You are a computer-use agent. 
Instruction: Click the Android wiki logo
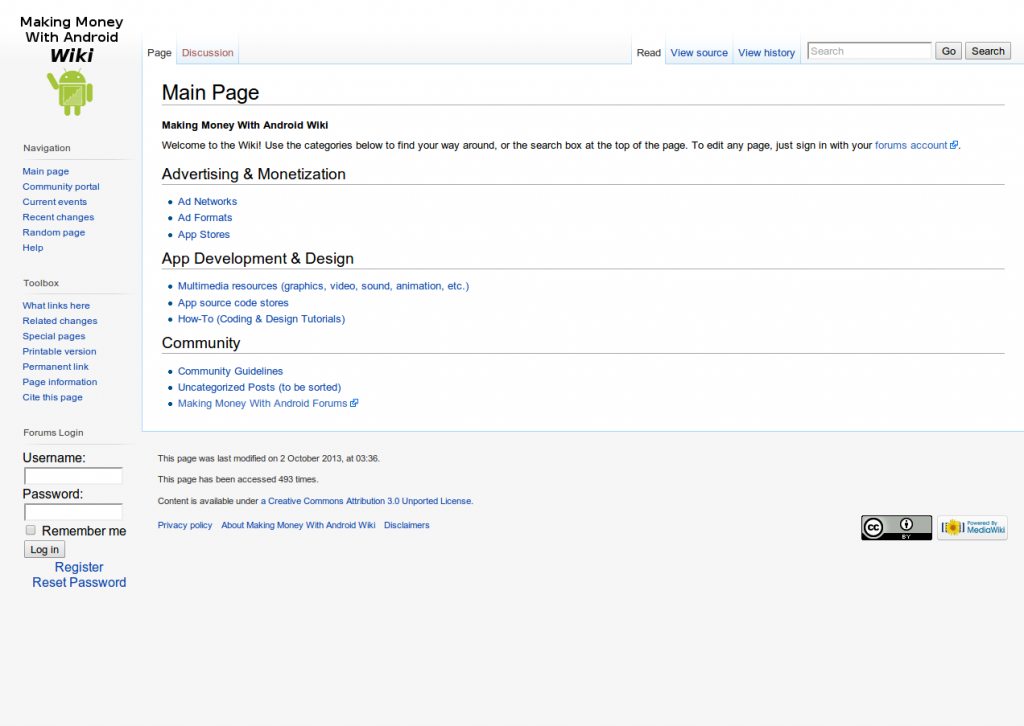click(x=71, y=65)
